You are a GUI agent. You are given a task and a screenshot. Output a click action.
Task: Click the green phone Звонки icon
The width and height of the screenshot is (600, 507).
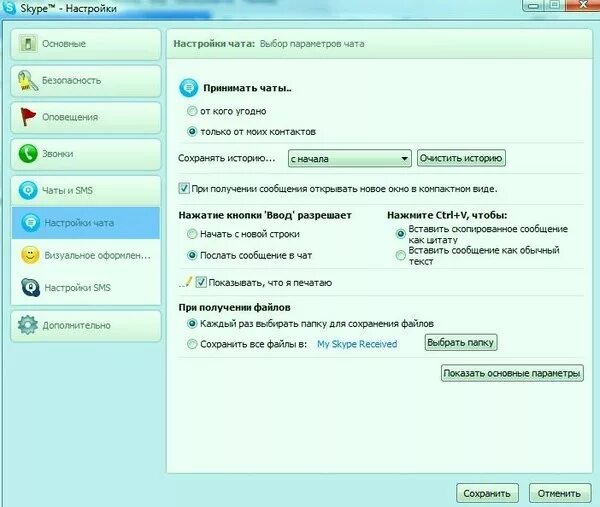pos(28,154)
